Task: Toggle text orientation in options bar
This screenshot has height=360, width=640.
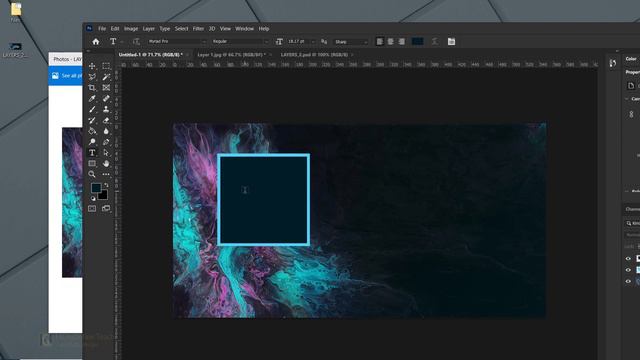Action: tap(136, 42)
